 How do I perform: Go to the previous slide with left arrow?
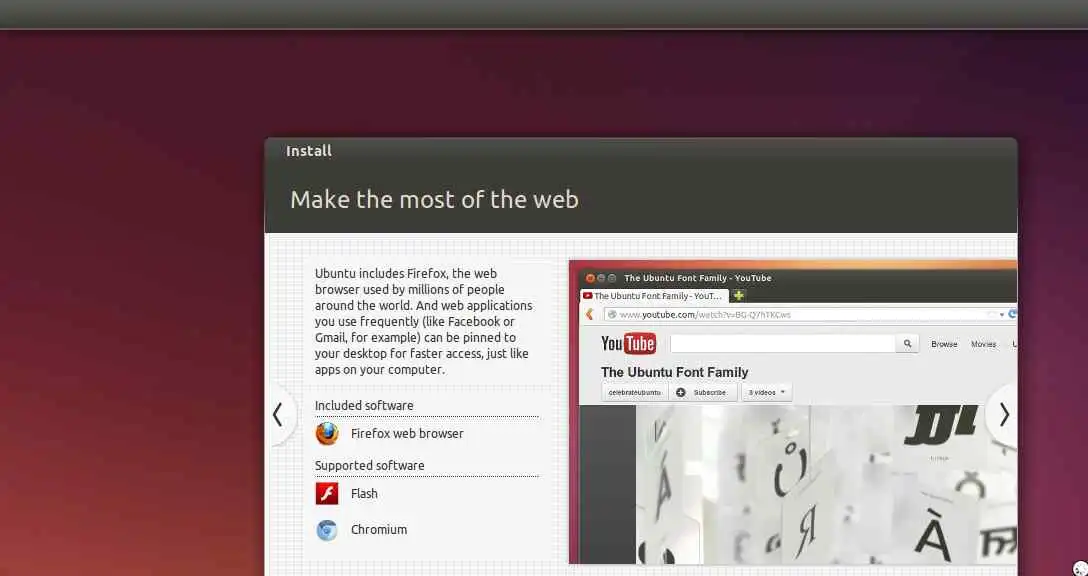point(278,415)
